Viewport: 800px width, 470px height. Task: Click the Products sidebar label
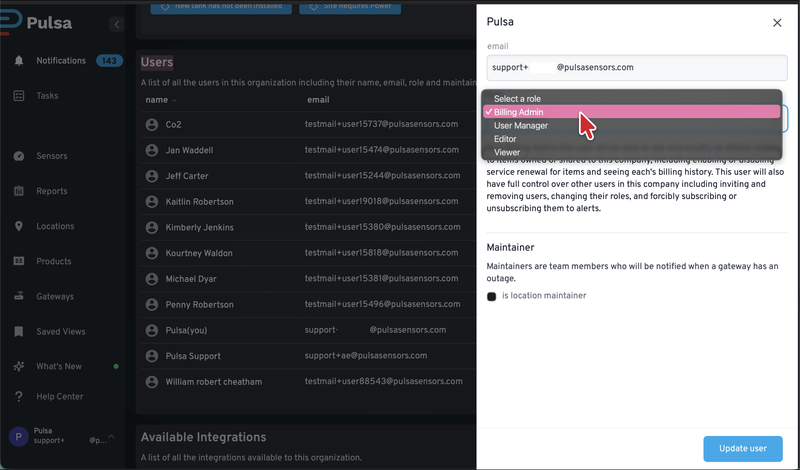54,261
